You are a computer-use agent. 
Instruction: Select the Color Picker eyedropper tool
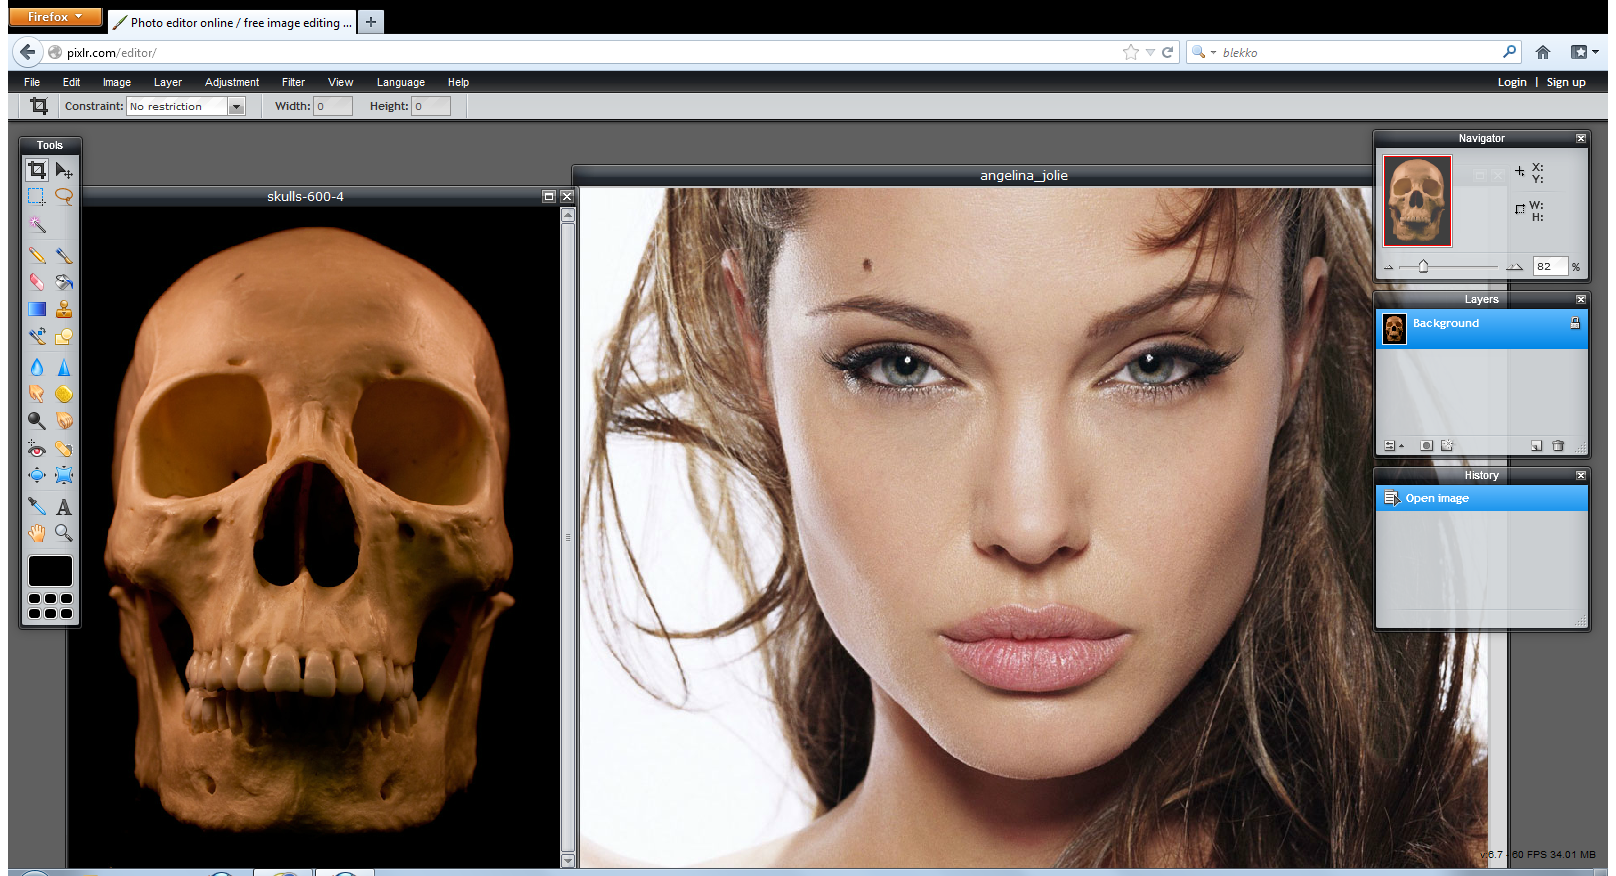point(37,506)
